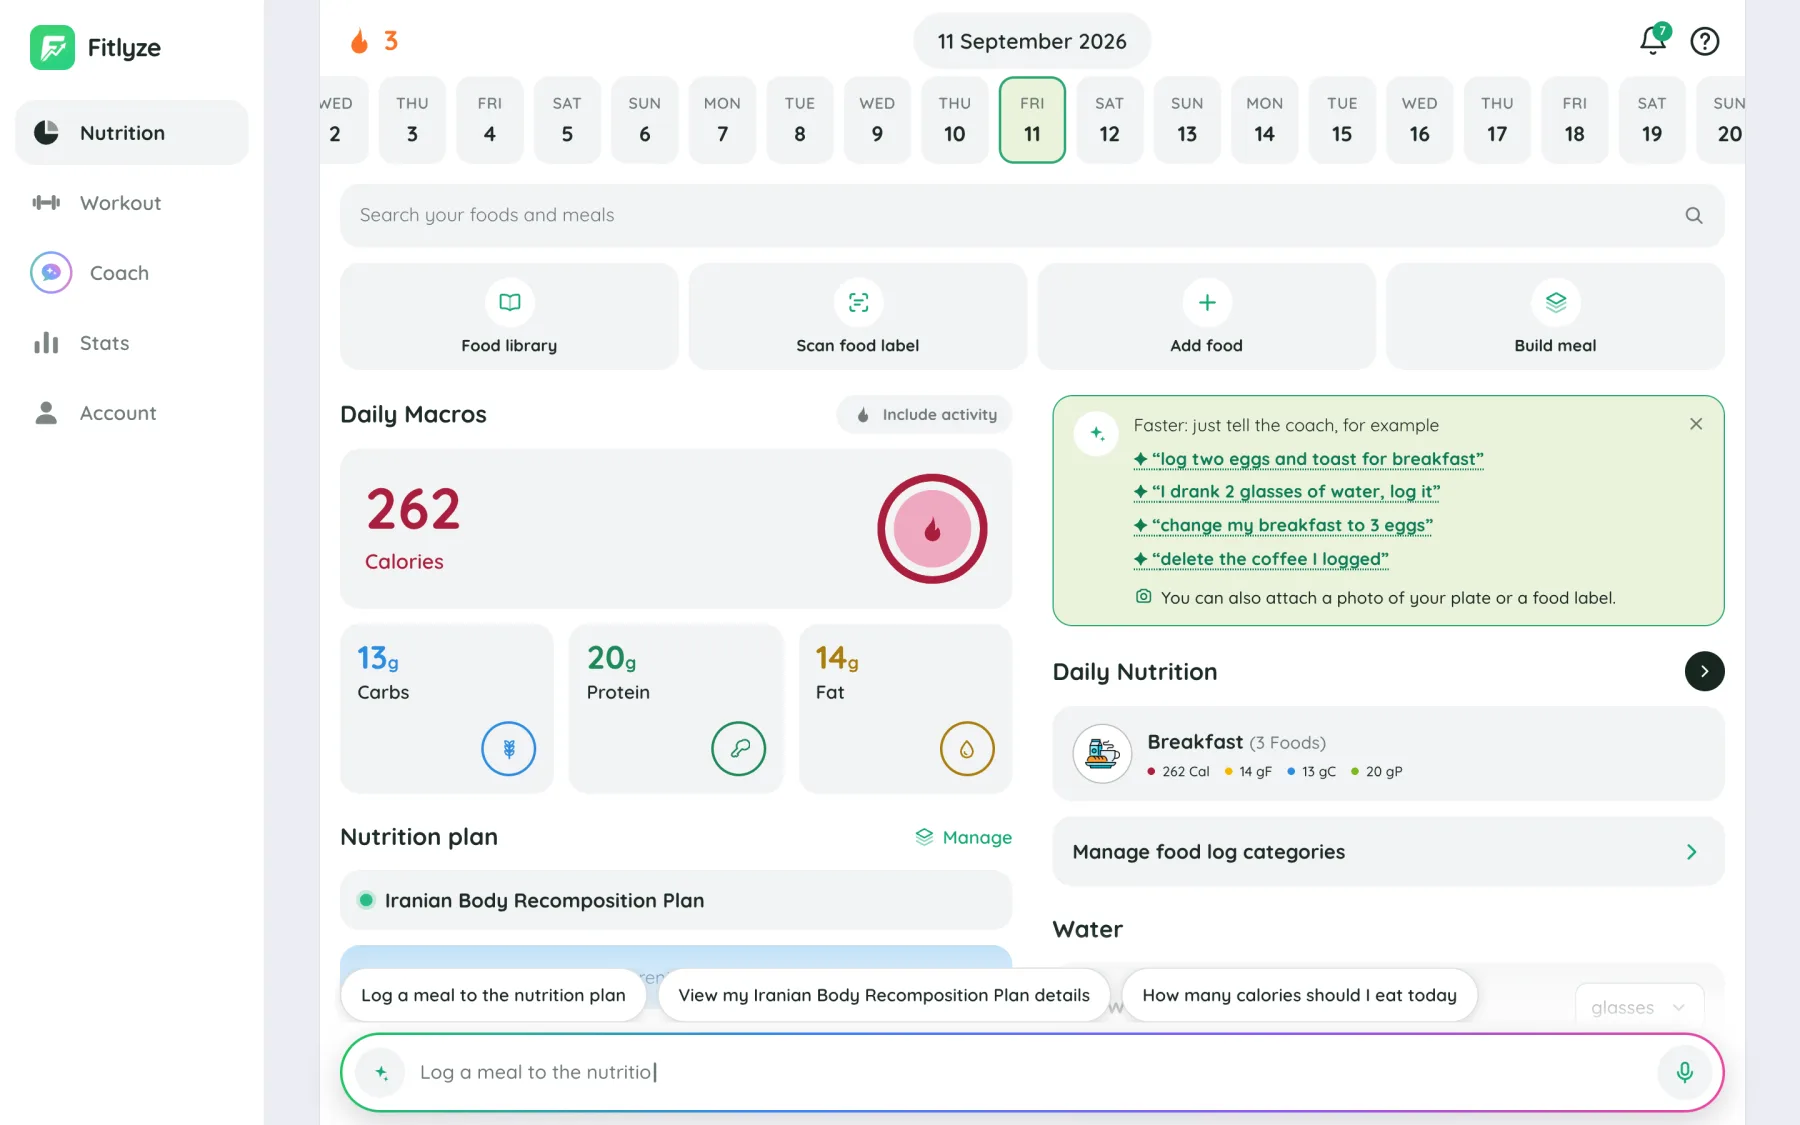
Task: Click the coach chat text input
Action: click(x=1032, y=1072)
